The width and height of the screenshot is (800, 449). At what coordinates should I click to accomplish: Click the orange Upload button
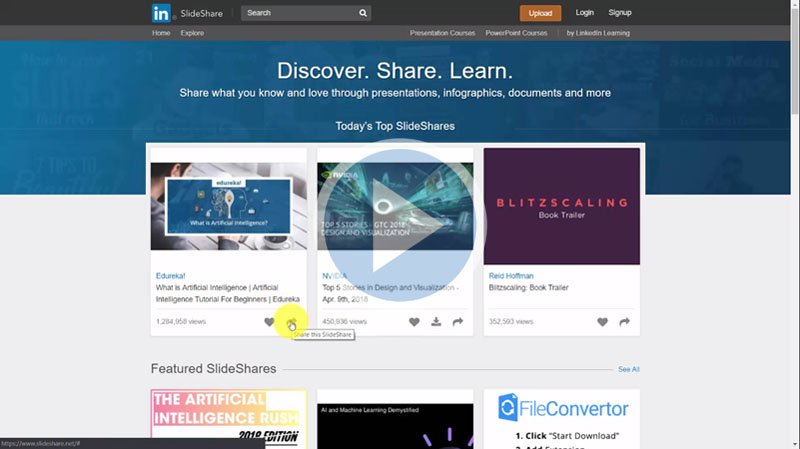540,13
